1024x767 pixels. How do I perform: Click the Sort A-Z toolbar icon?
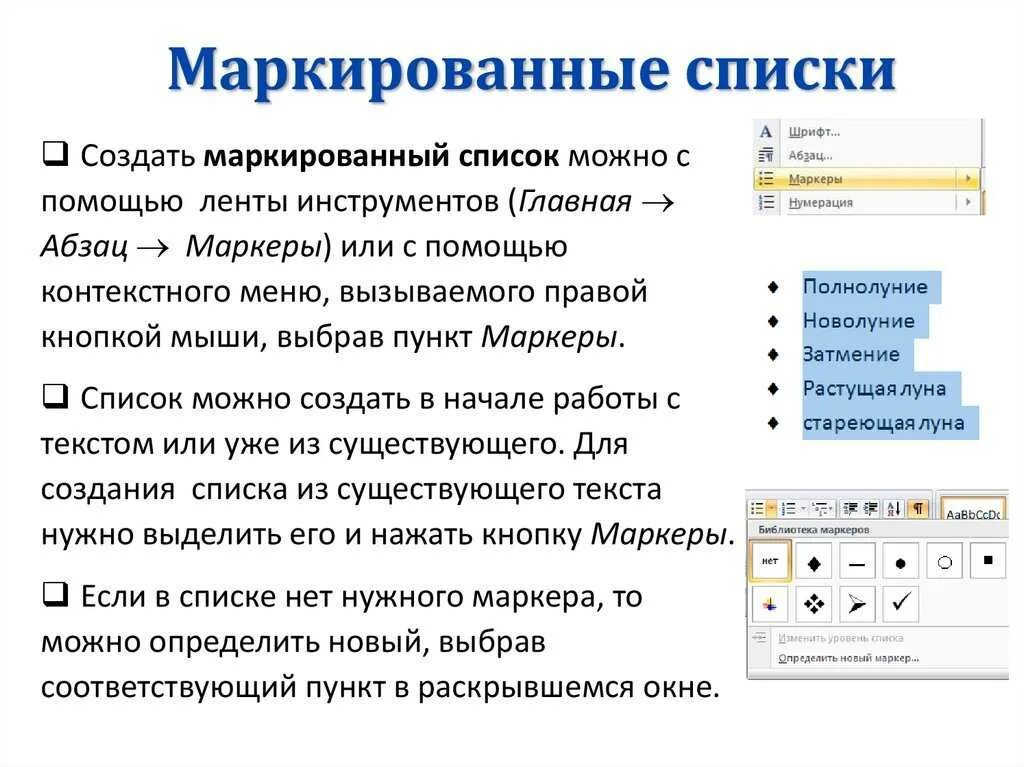coord(893,508)
